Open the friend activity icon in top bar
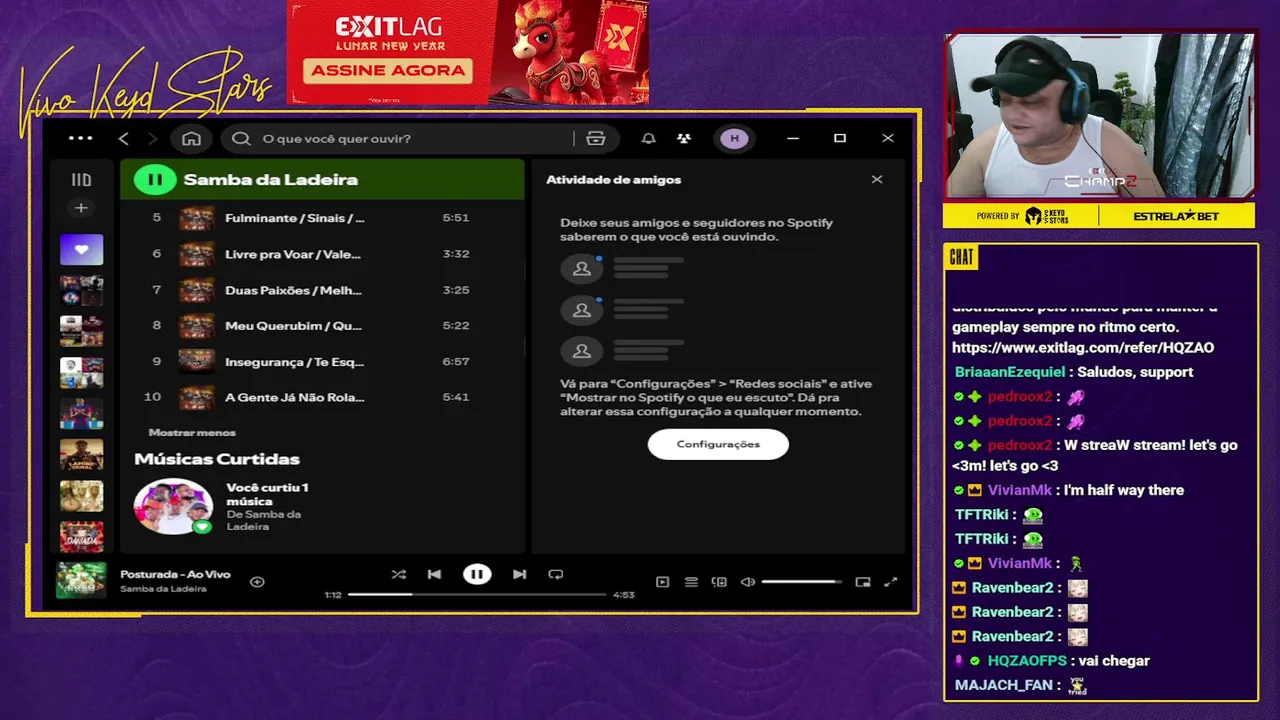The image size is (1280, 720). [683, 138]
